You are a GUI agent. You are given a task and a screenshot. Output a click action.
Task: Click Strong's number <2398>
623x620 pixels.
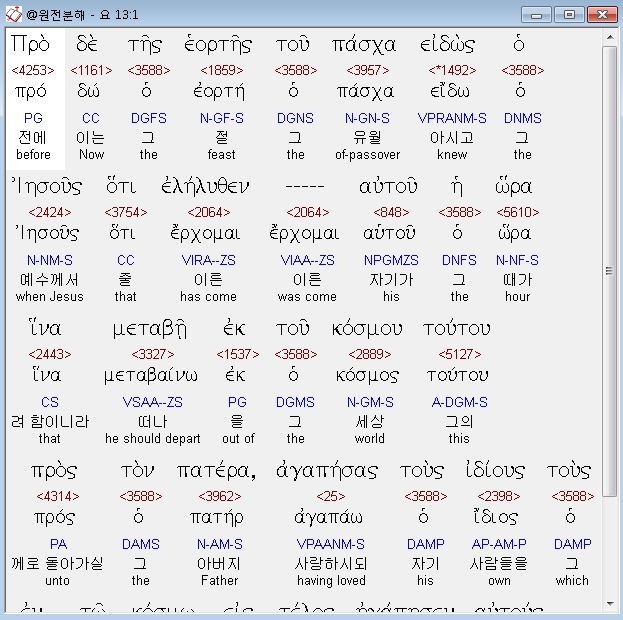[499, 496]
